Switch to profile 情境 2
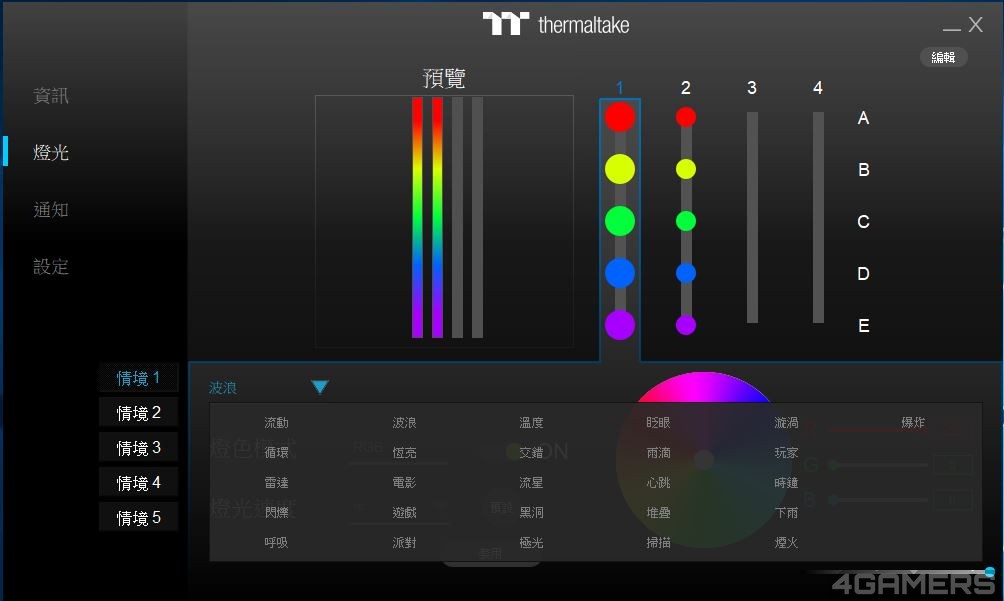 pos(138,413)
